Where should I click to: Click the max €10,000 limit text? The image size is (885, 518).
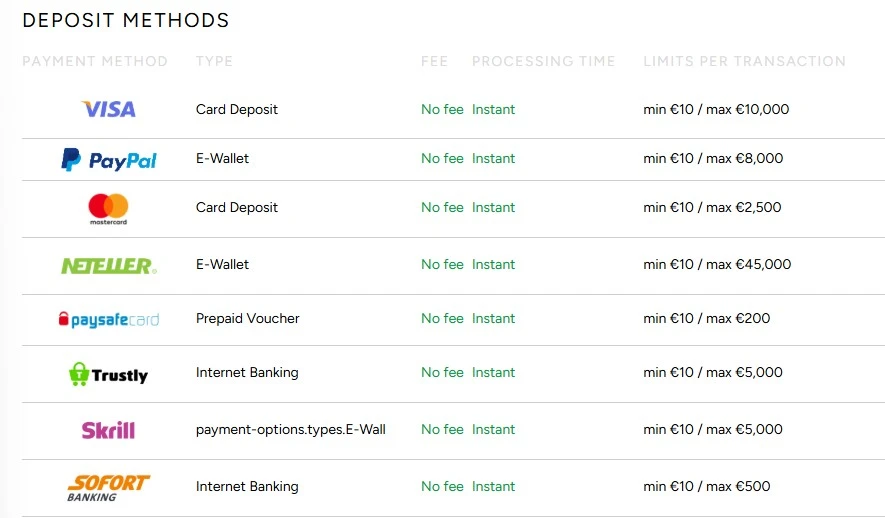tap(747, 109)
